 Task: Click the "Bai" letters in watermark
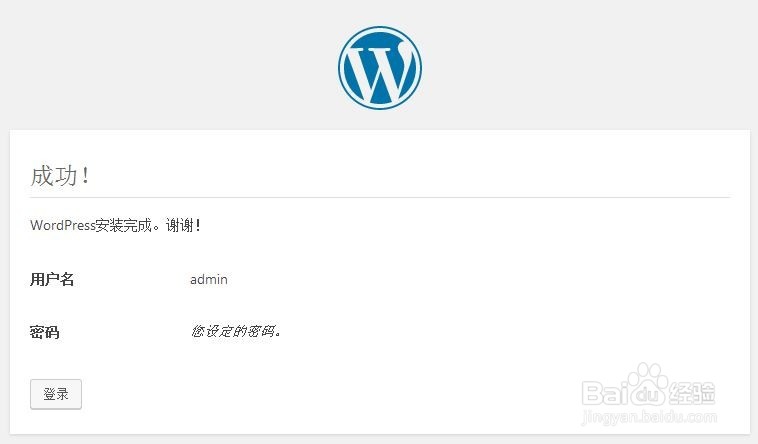coord(605,393)
